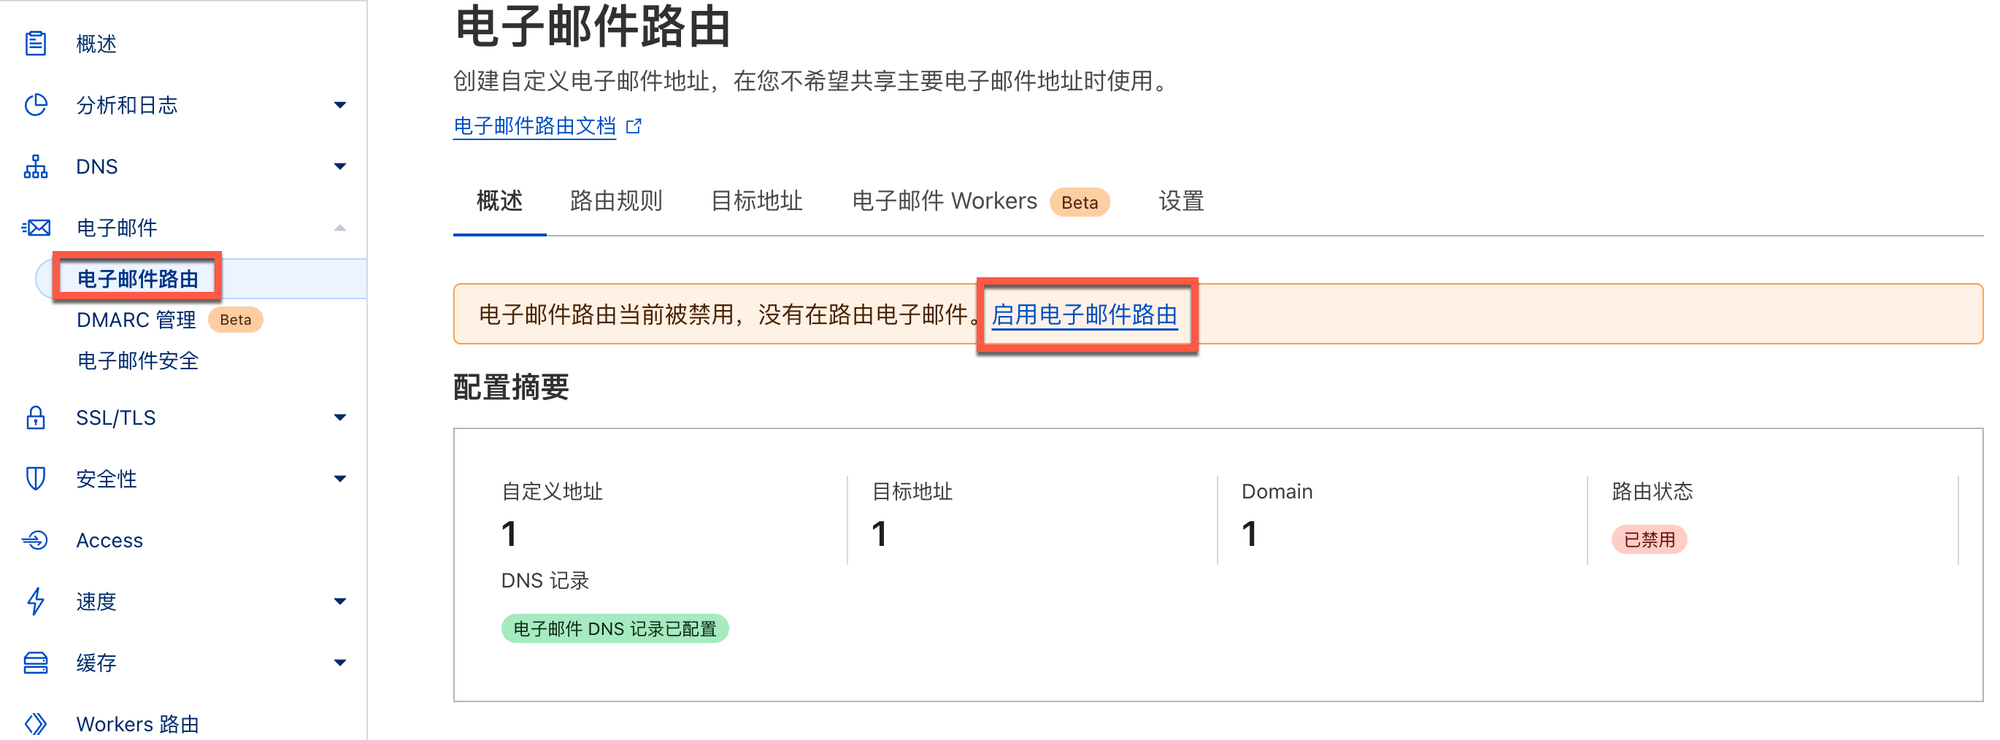
Task: Click the 概述 clipboard icon in sidebar
Action: click(36, 44)
